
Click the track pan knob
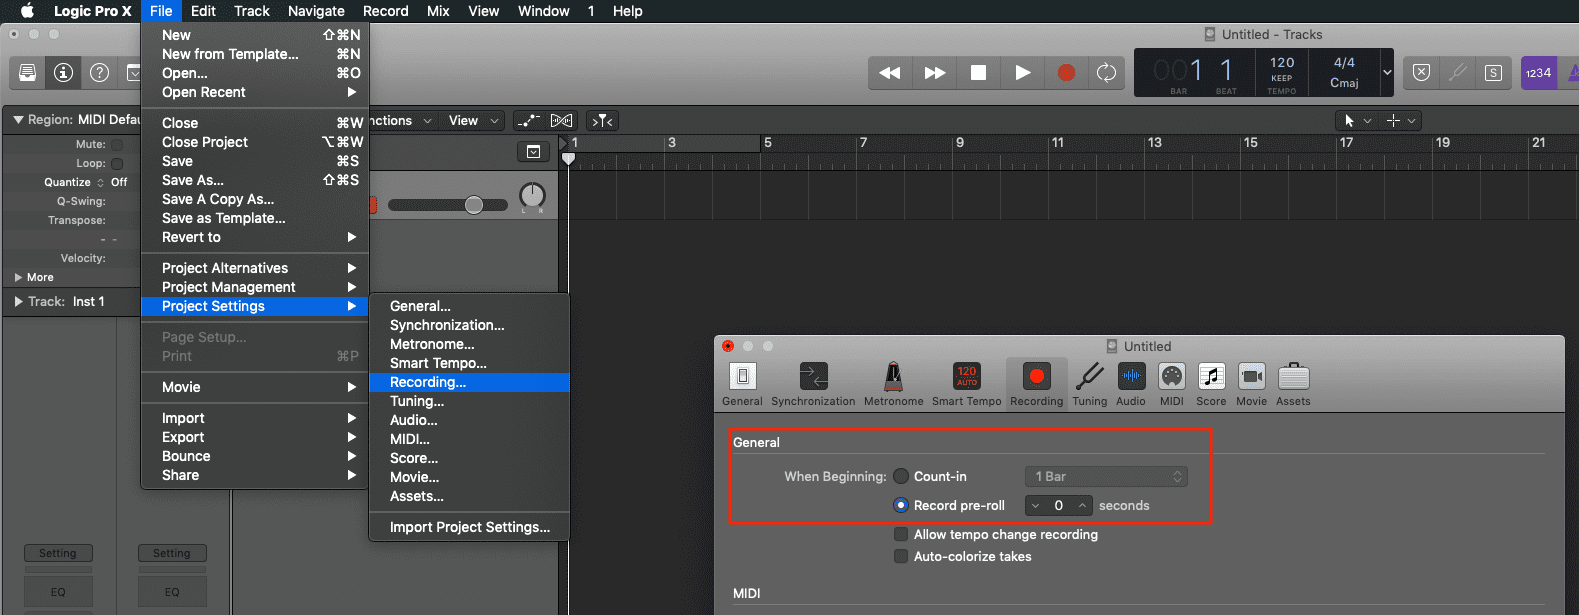pyautogui.click(x=532, y=196)
